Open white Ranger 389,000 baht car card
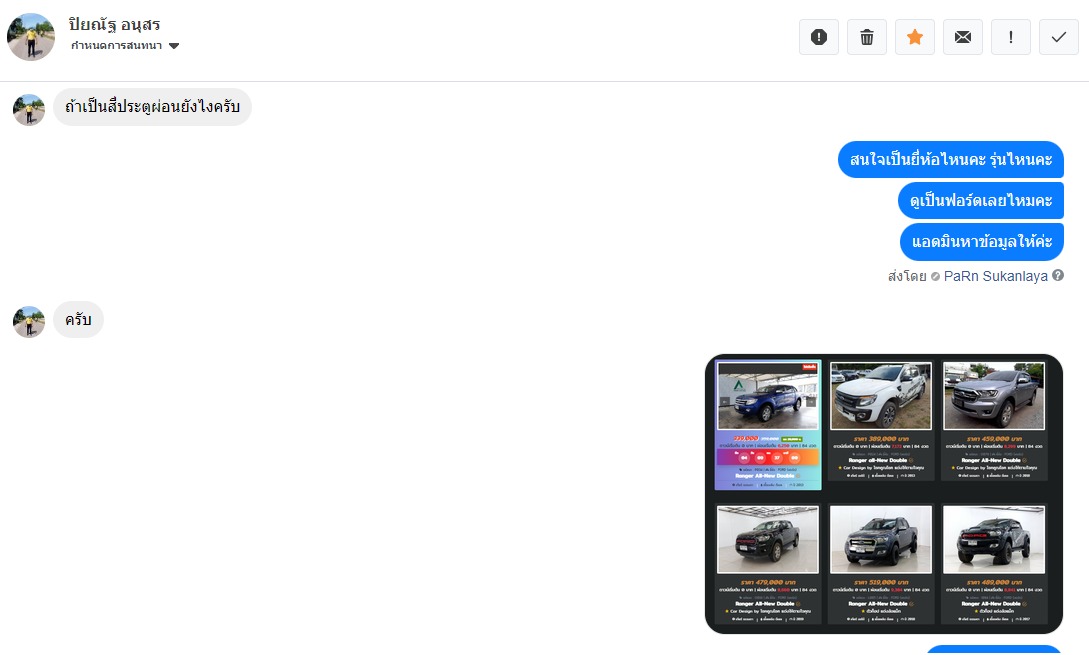Image resolution: width=1089 pixels, height=655 pixels. (881, 420)
